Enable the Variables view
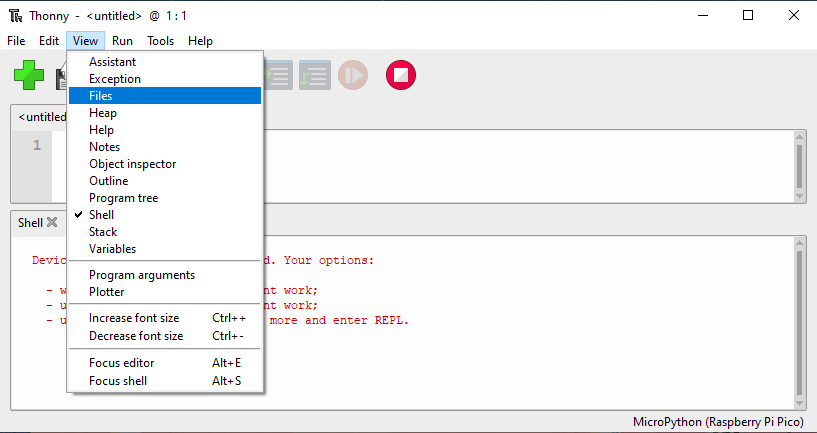Image resolution: width=817 pixels, height=433 pixels. 112,249
